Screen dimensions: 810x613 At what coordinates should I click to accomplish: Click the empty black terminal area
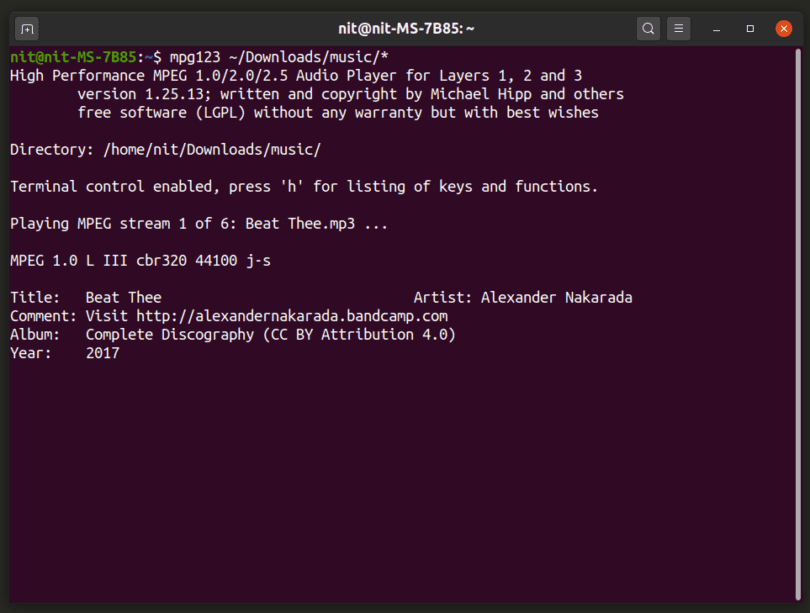tap(400, 480)
